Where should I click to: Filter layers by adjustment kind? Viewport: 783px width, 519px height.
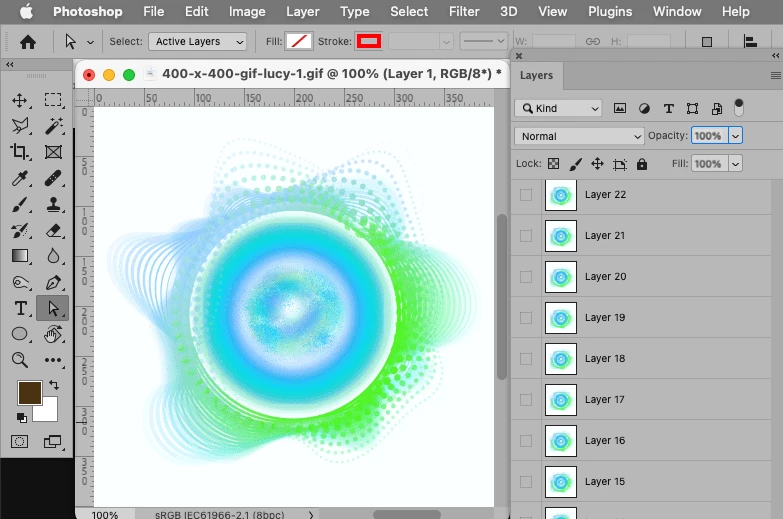tap(644, 108)
